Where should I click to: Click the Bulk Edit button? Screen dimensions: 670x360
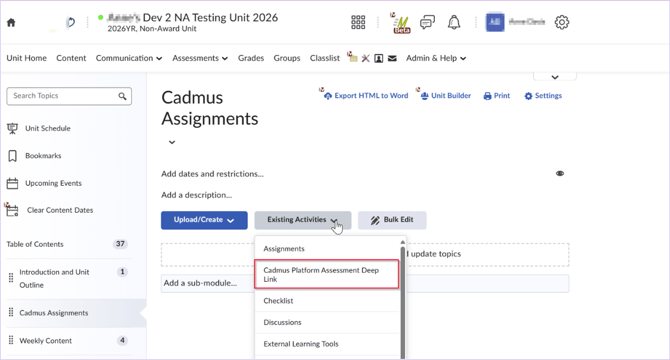(x=392, y=220)
